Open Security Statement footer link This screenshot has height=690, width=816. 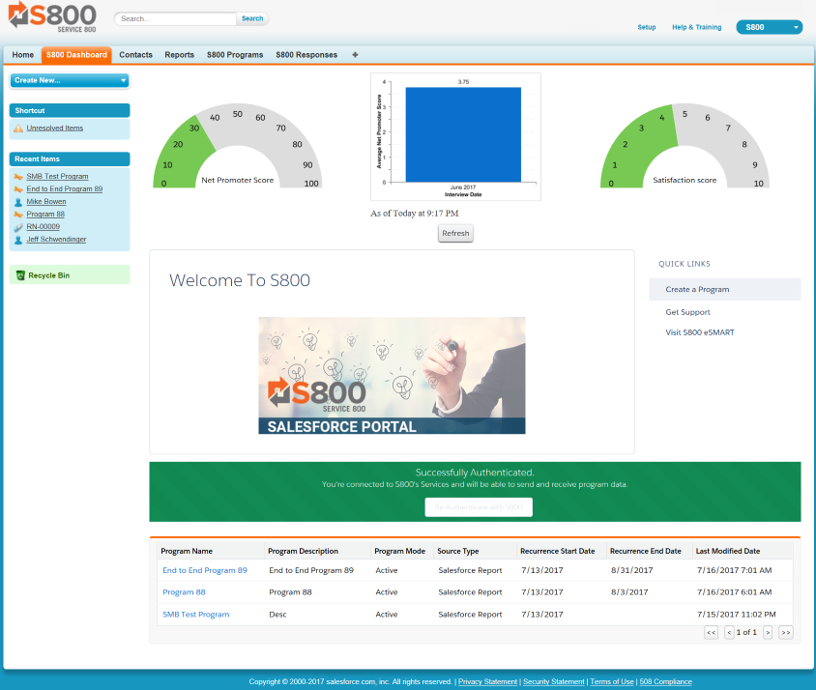pyautogui.click(x=554, y=682)
